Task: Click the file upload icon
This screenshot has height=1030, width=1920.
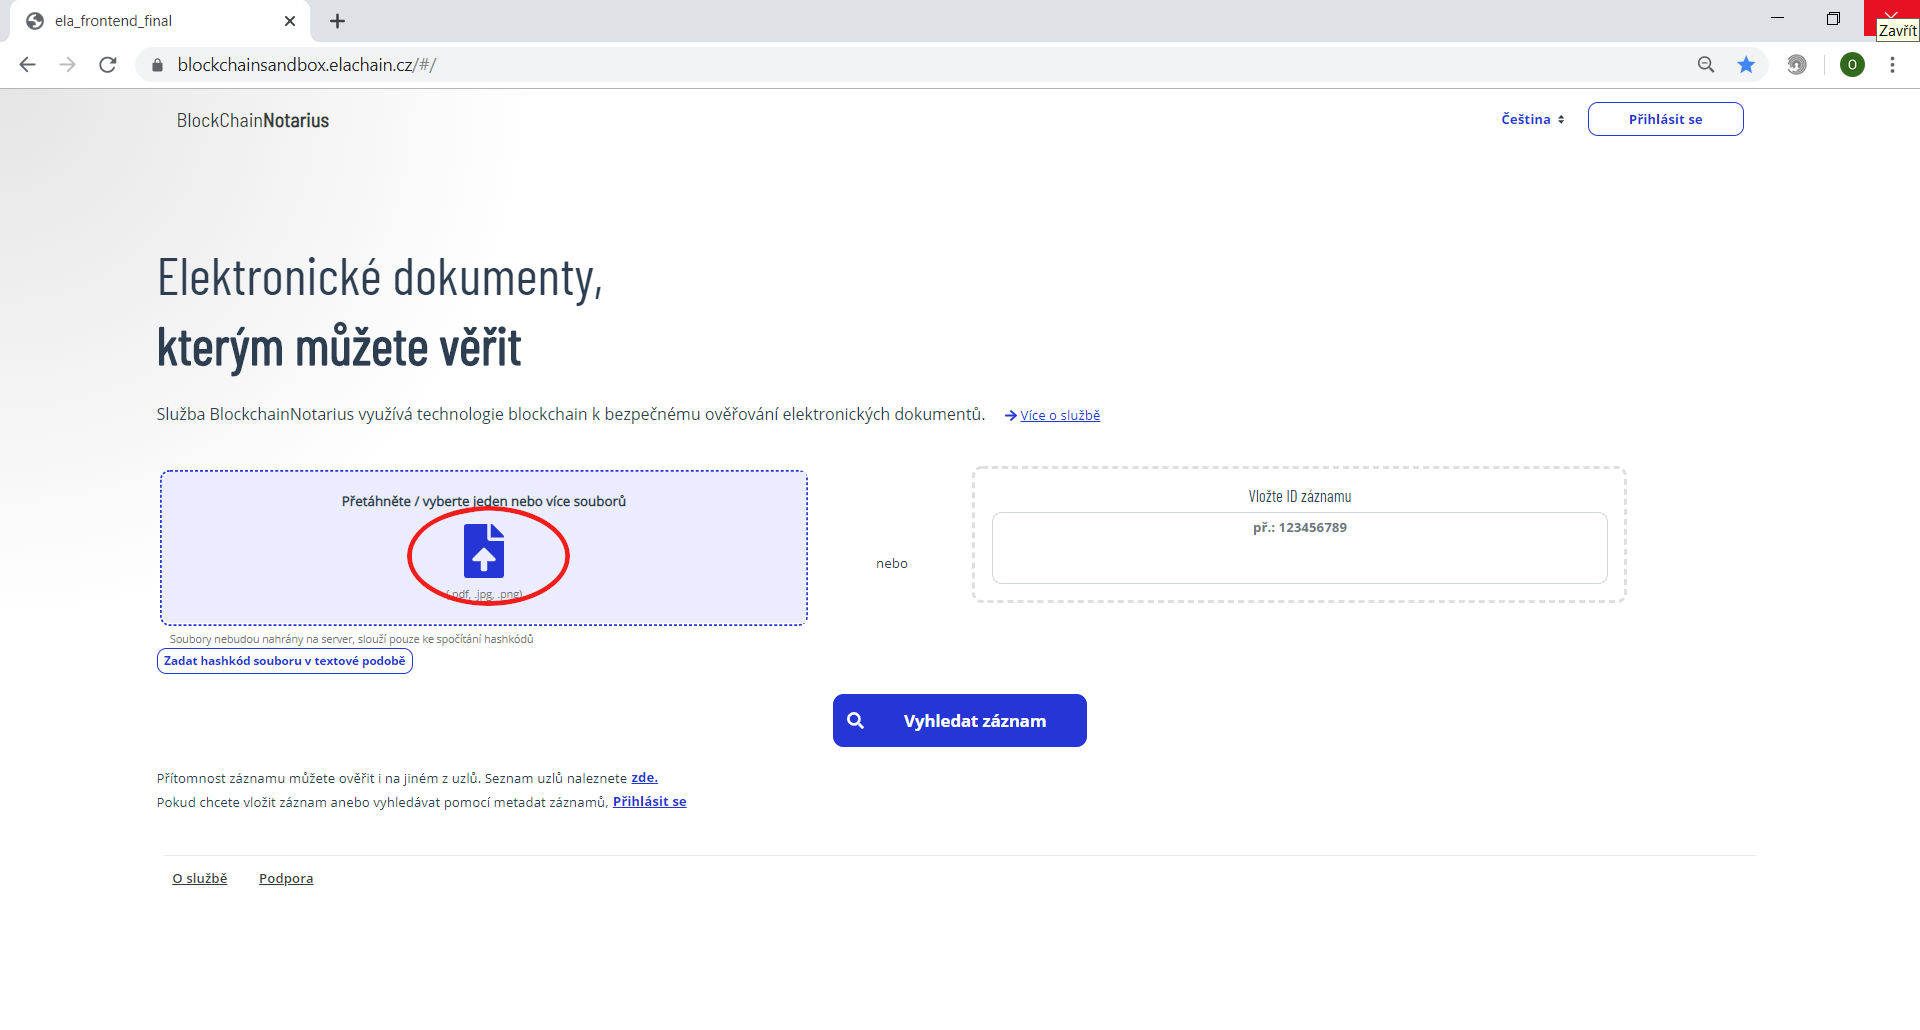Action: pyautogui.click(x=484, y=551)
